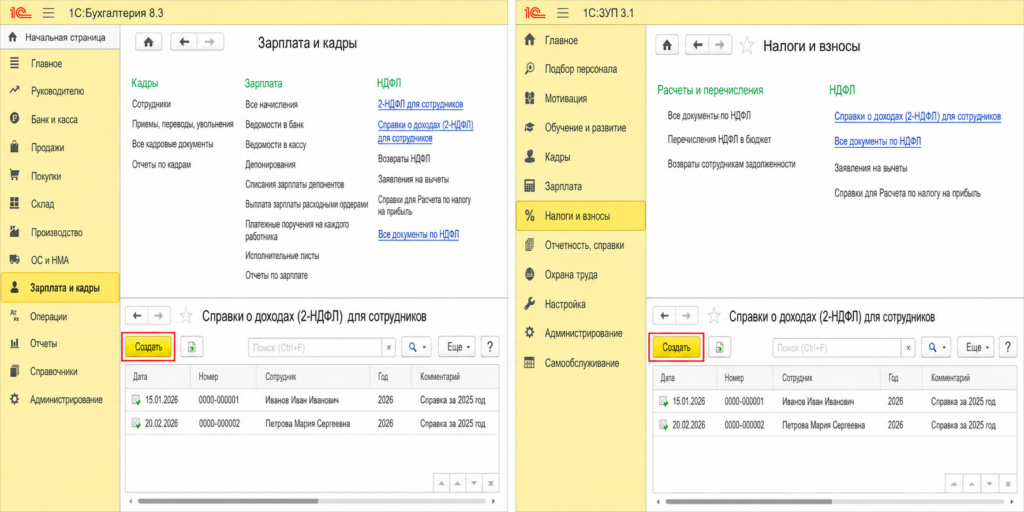Click home icon in Налоги и взносы header
Image resolution: width=1024 pixels, height=512 pixels.
[x=667, y=45]
